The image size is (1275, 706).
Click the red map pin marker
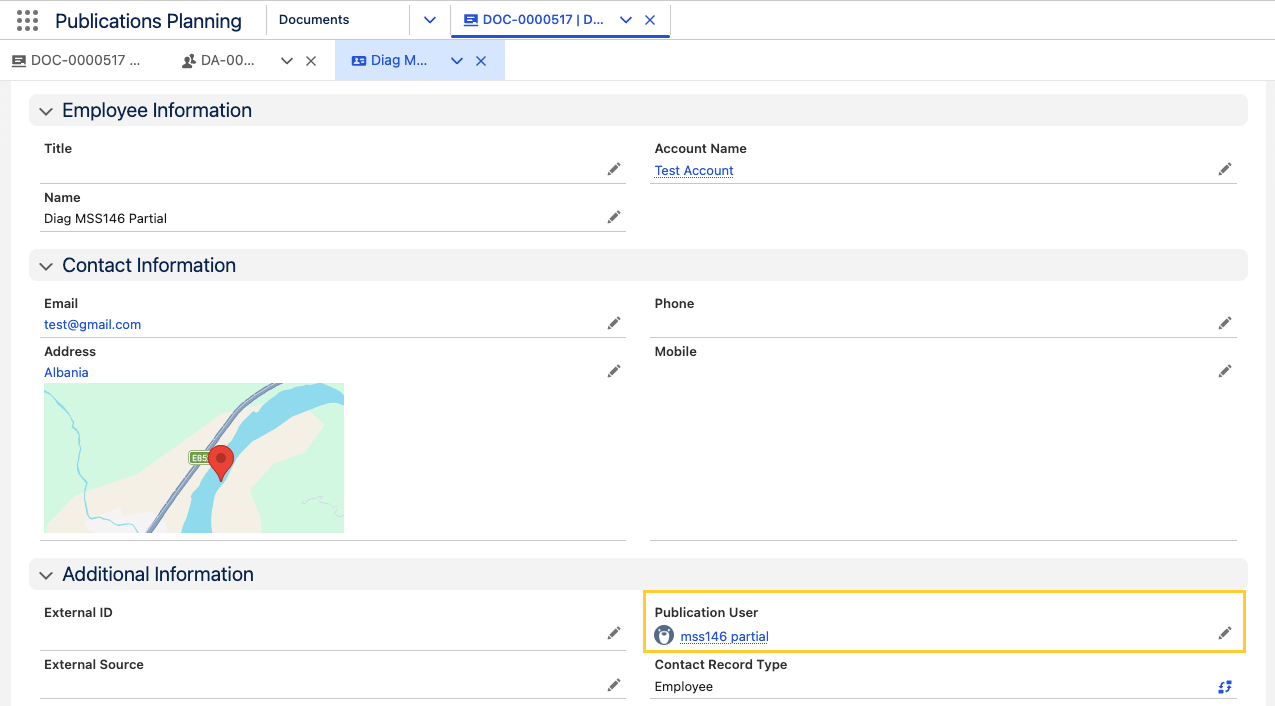point(221,463)
